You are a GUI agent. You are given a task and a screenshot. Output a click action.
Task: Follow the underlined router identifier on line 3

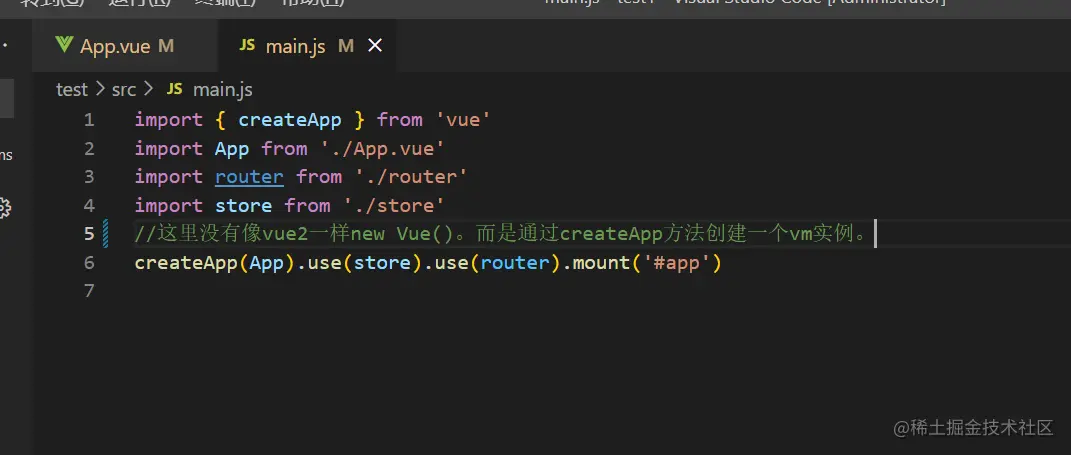coord(249,177)
